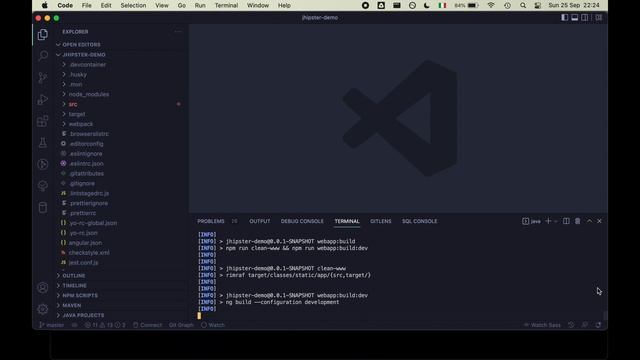Click the Watch status bar item

[x=213, y=325]
